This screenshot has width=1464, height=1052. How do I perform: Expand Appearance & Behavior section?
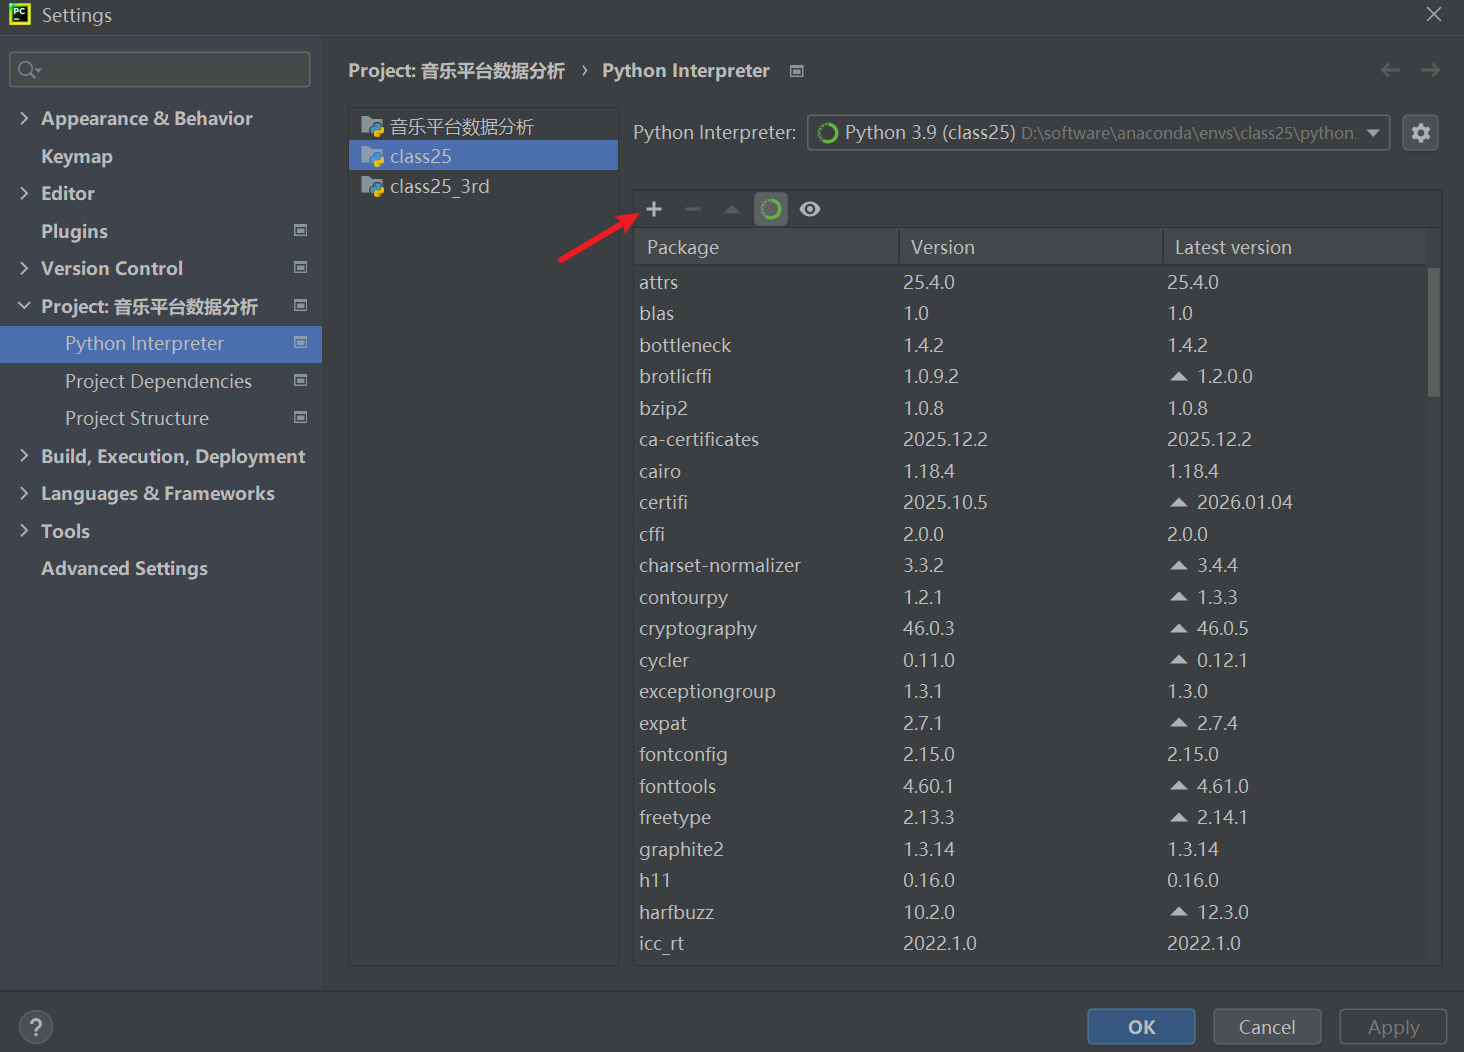pos(24,118)
